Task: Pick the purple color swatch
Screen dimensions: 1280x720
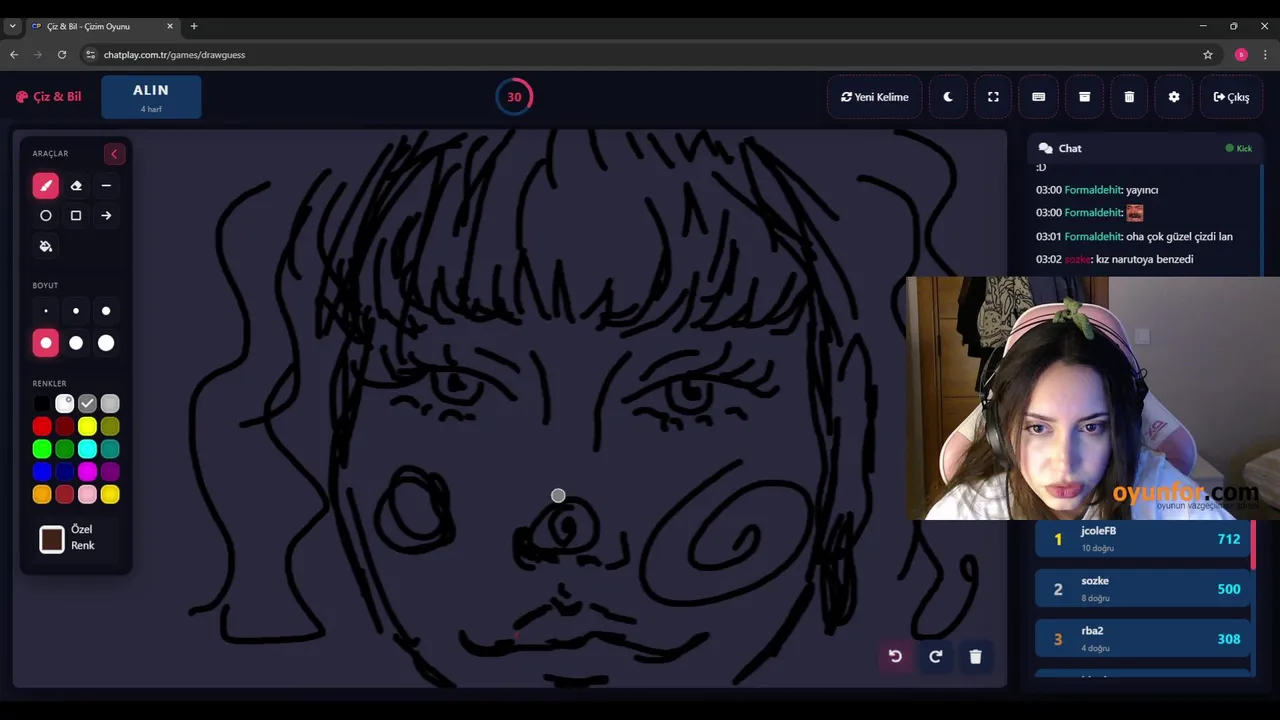Action: tap(110, 472)
